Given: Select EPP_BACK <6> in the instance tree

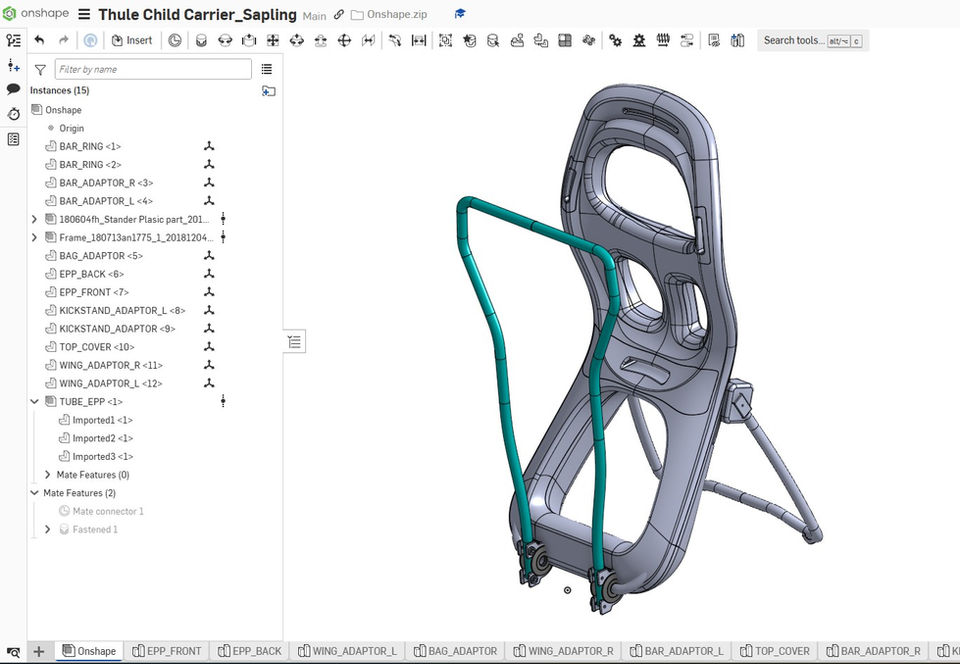Looking at the screenshot, I should point(91,274).
